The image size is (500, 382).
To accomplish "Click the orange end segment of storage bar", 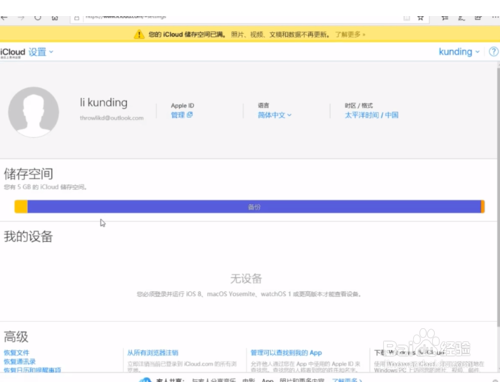I will 483,207.
